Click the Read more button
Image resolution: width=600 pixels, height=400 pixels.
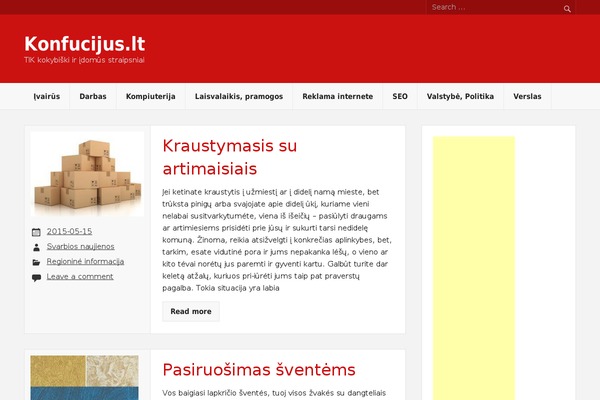(x=191, y=311)
